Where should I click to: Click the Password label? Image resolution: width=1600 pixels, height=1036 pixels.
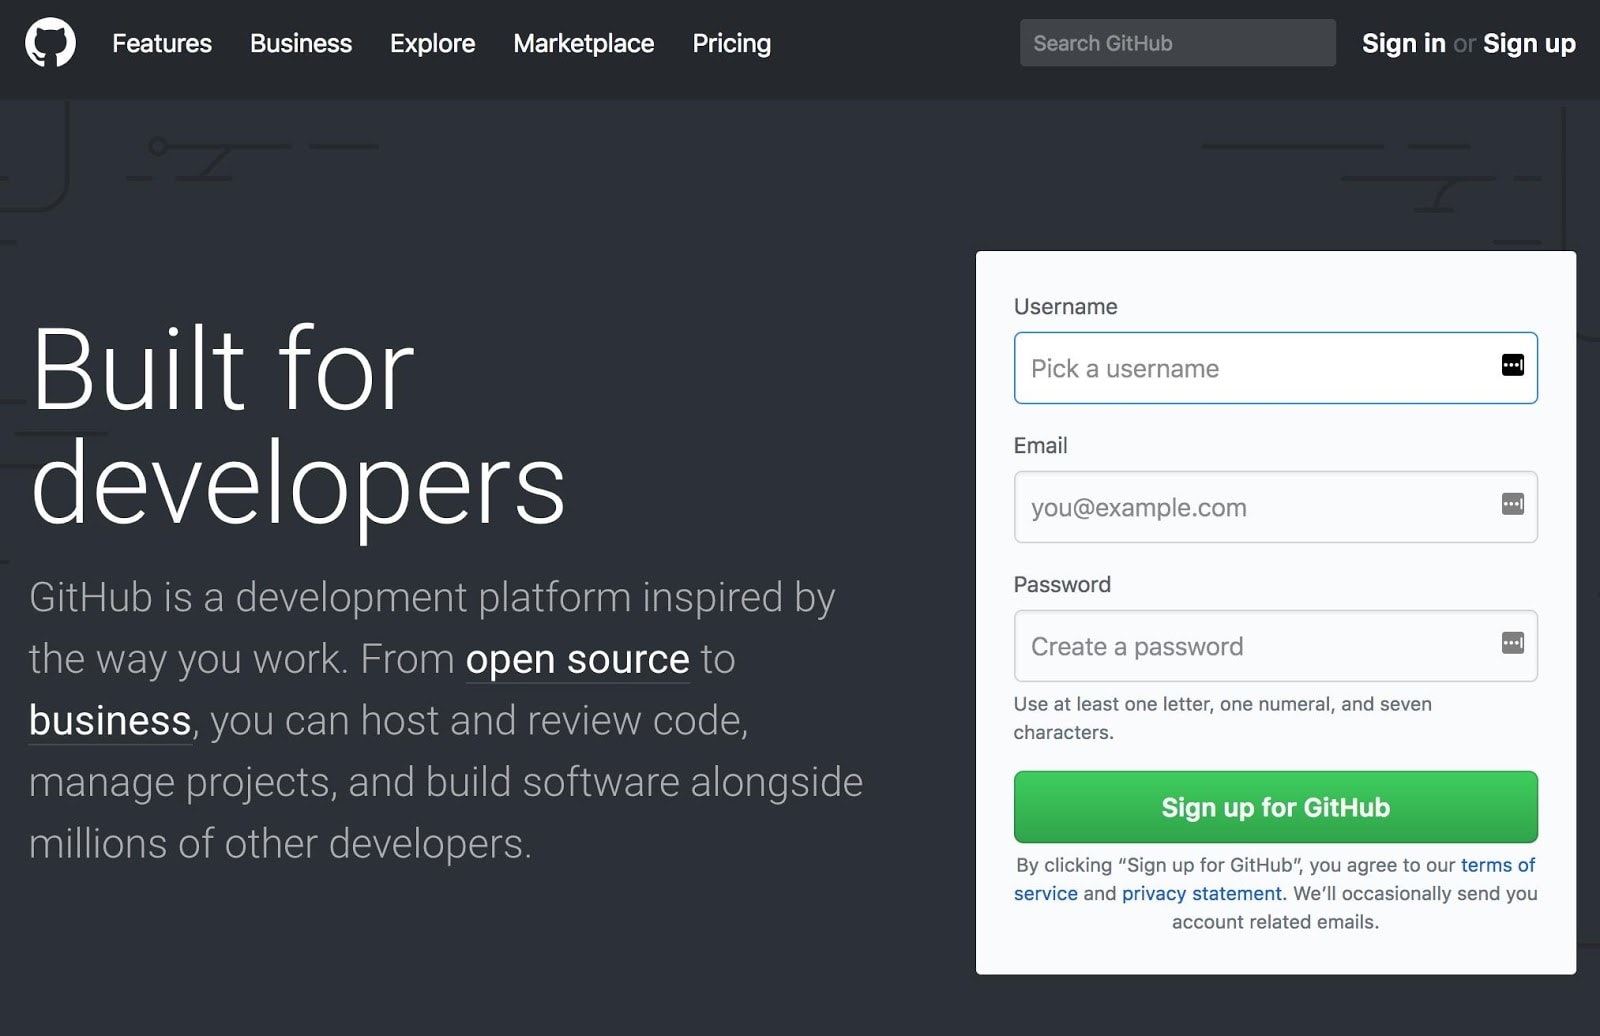tap(1062, 585)
